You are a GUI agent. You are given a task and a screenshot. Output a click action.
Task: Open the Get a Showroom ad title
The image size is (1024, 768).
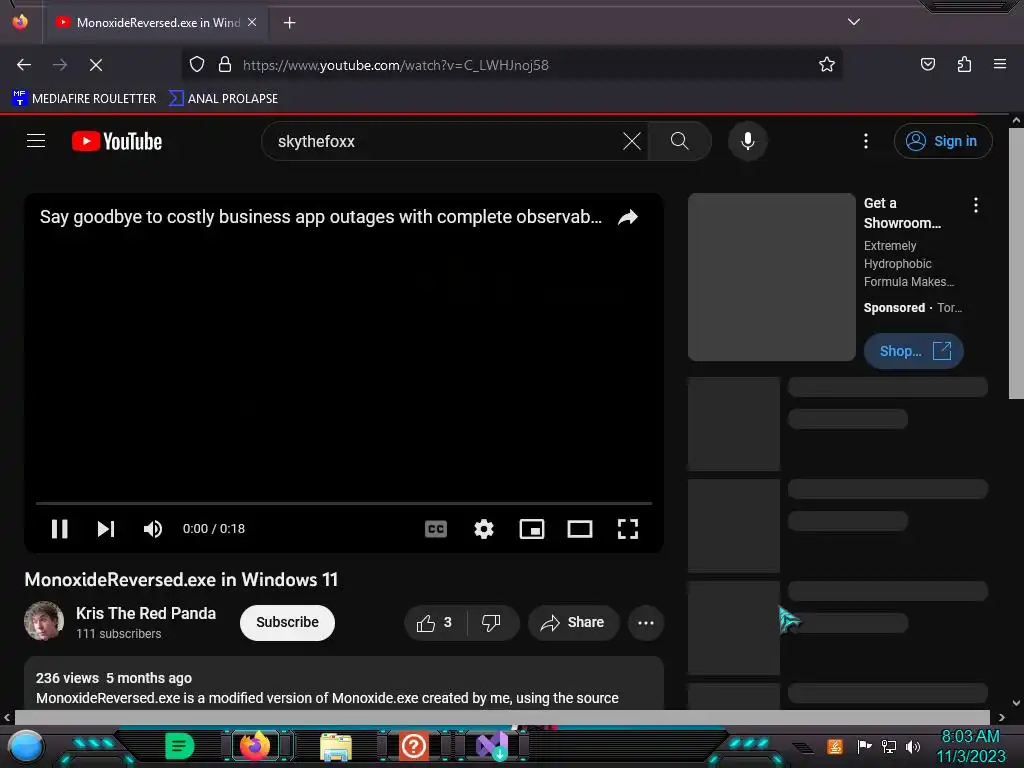(903, 213)
